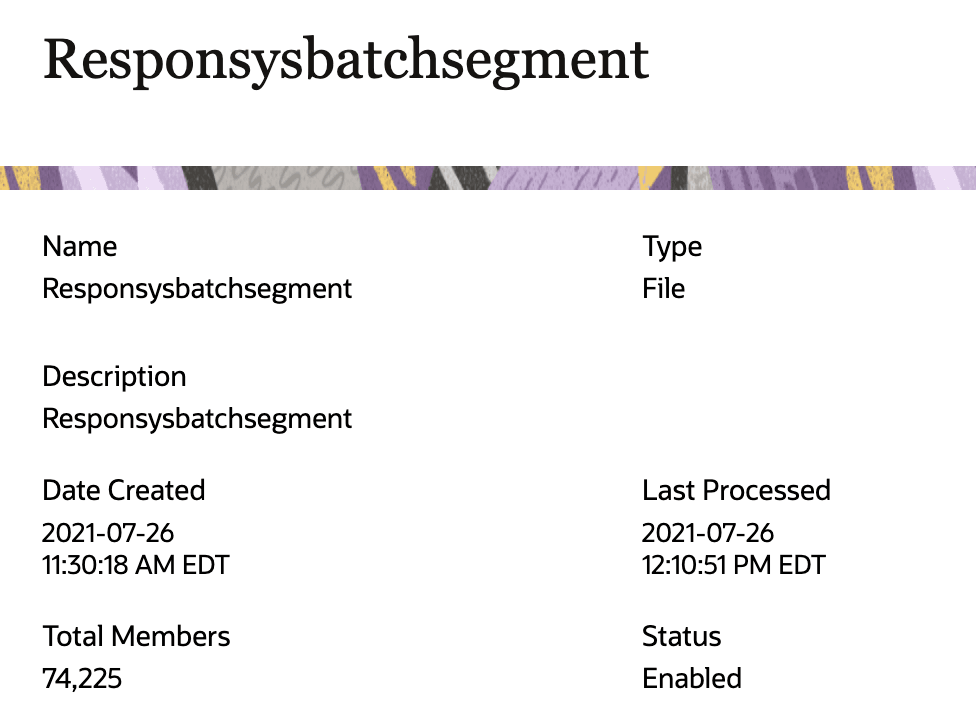The image size is (976, 718).
Task: Click the 74,225 member count
Action: (82, 679)
